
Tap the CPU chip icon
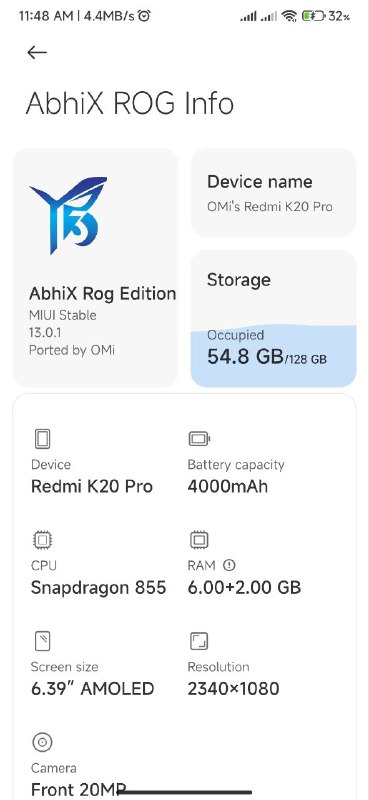click(42, 540)
